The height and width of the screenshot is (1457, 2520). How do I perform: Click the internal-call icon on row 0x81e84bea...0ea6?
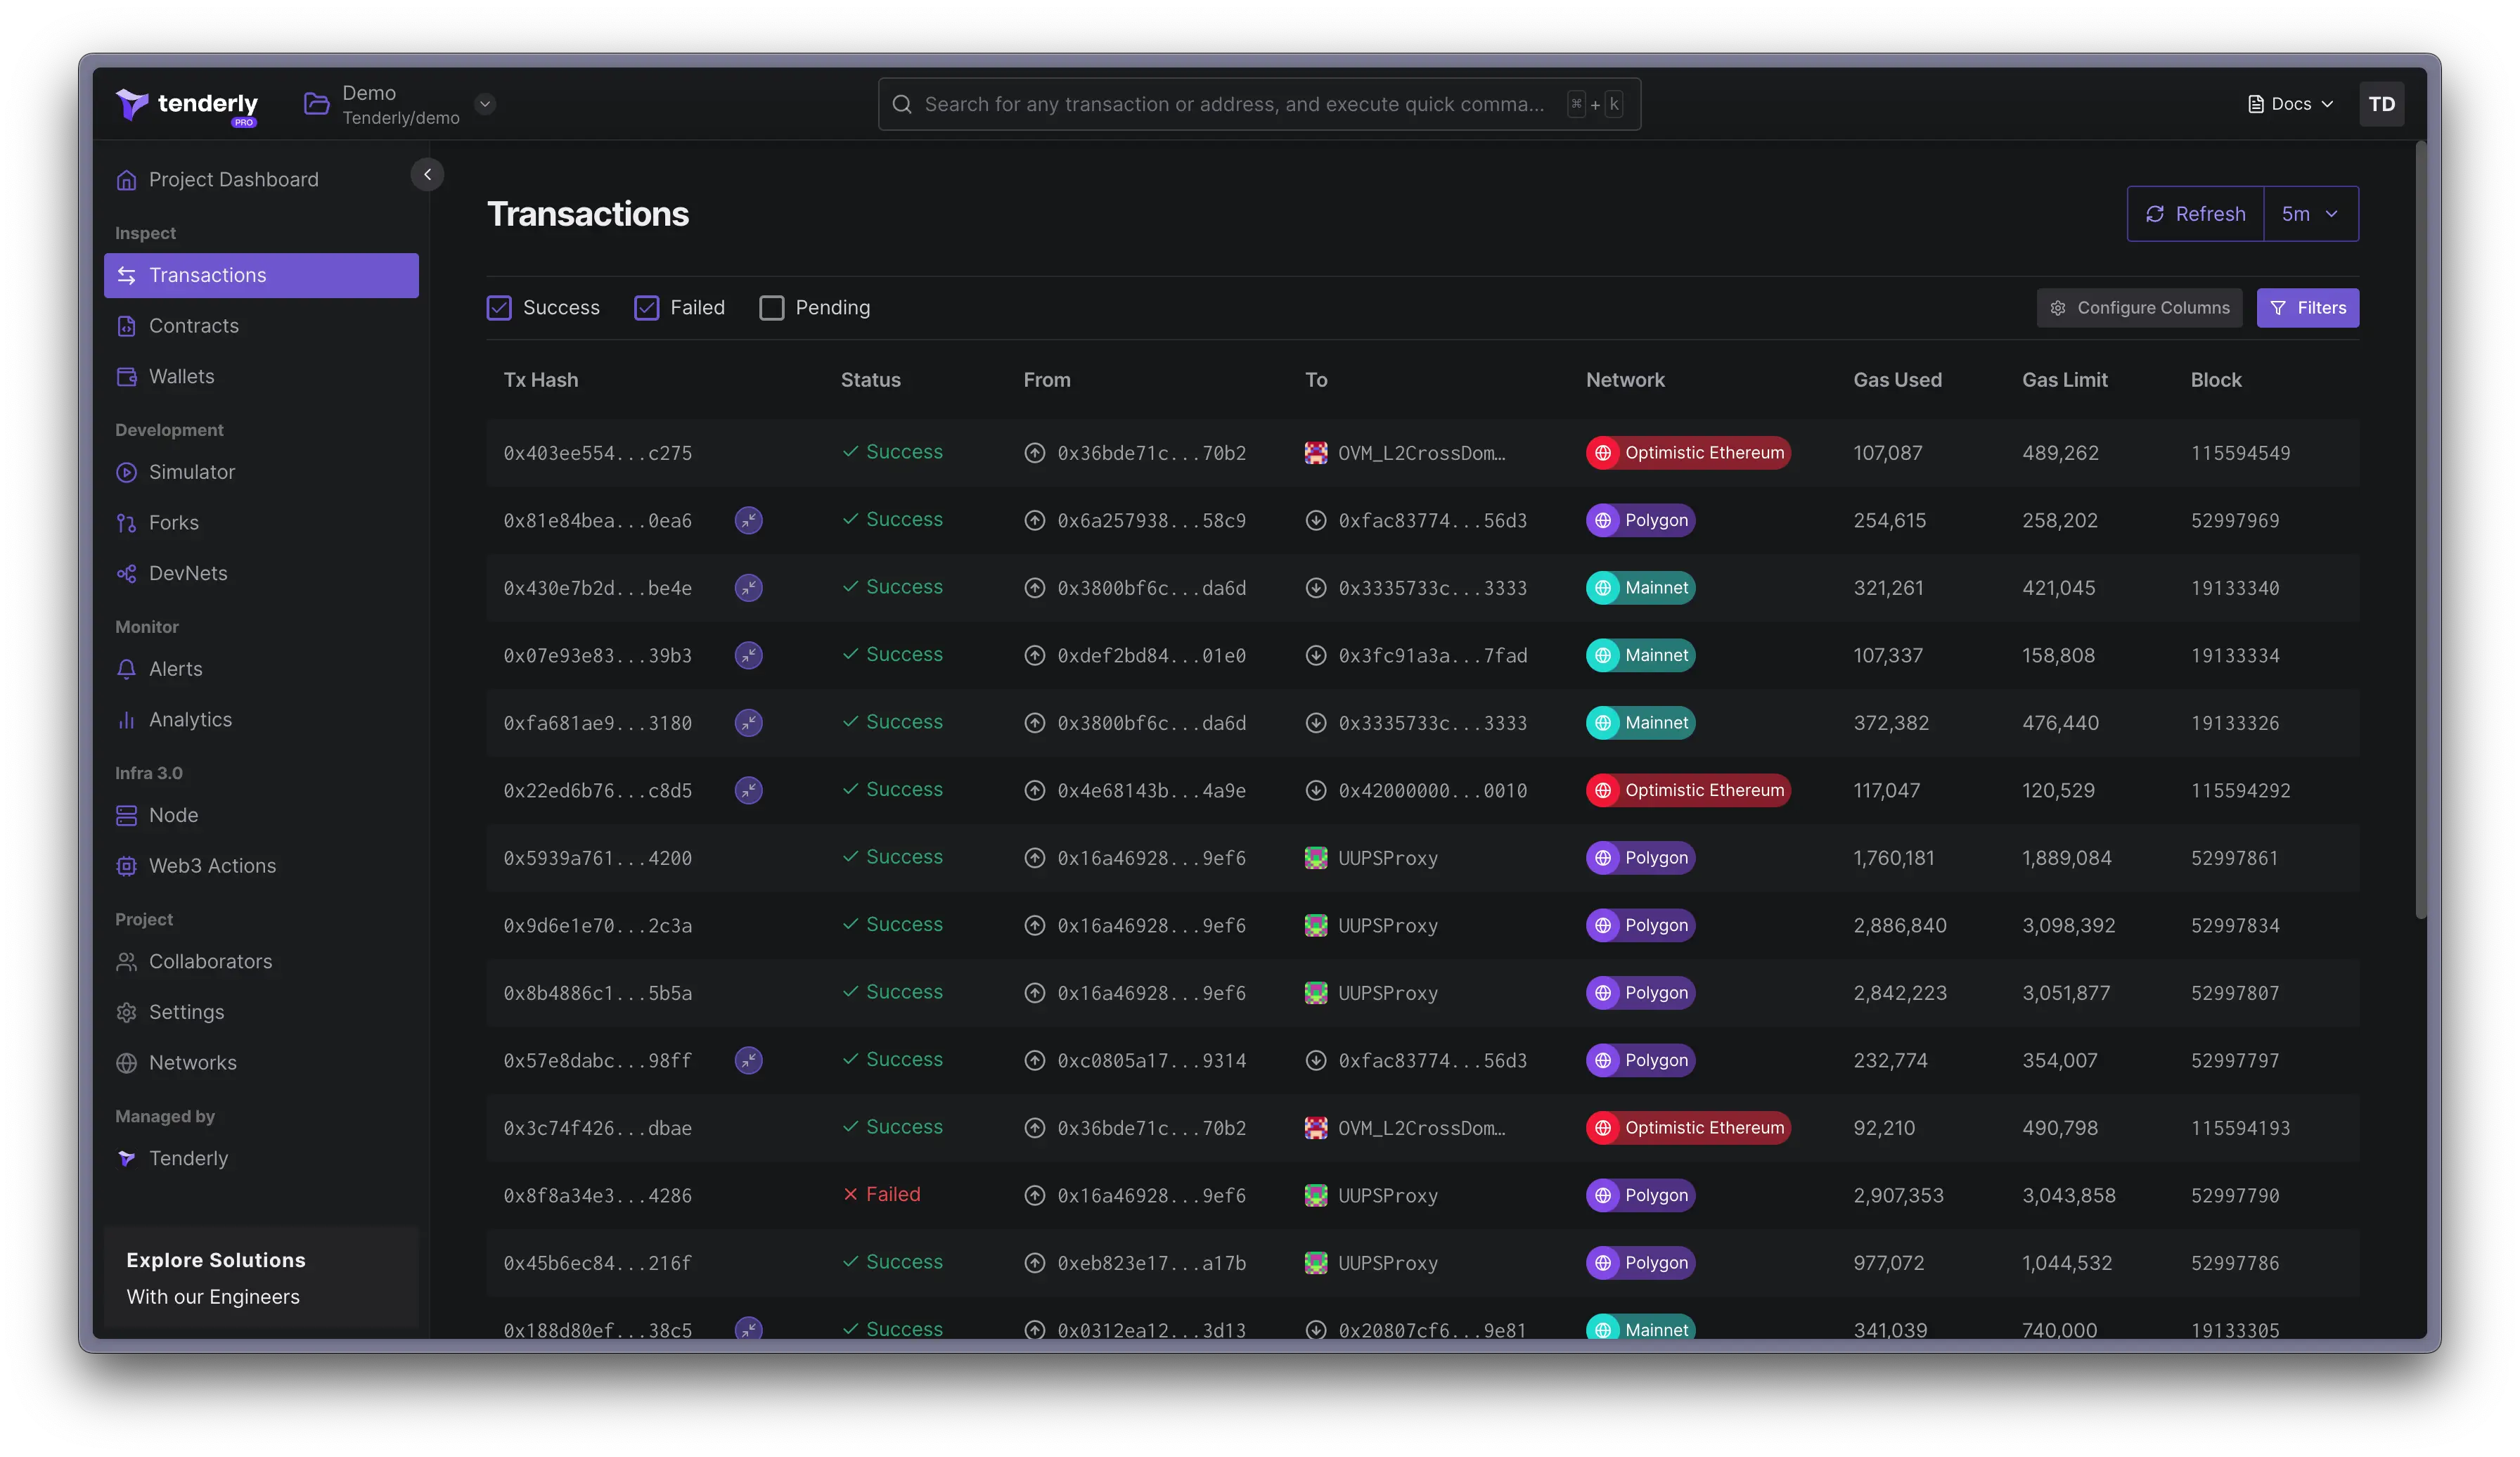(x=748, y=520)
